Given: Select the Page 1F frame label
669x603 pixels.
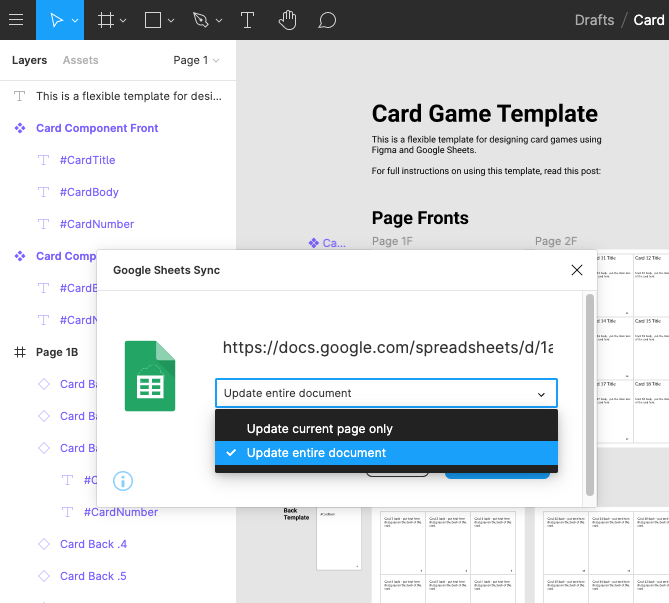Looking at the screenshot, I should click(x=392, y=242).
